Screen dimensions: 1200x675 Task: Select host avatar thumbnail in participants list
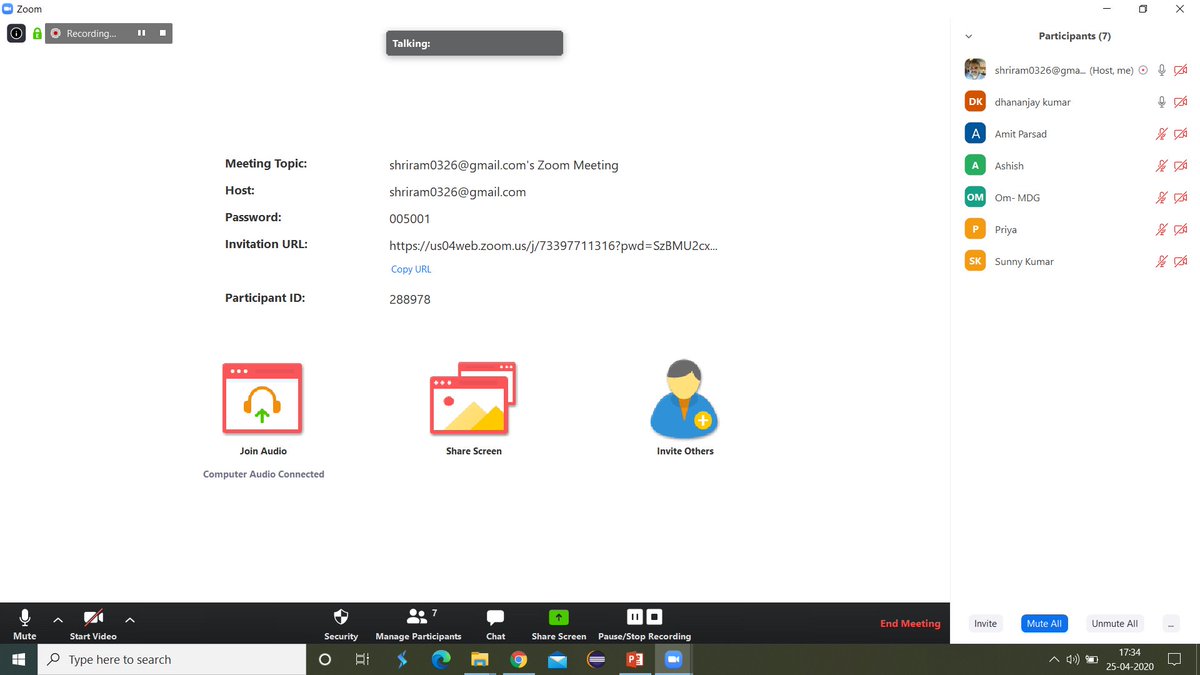975,69
